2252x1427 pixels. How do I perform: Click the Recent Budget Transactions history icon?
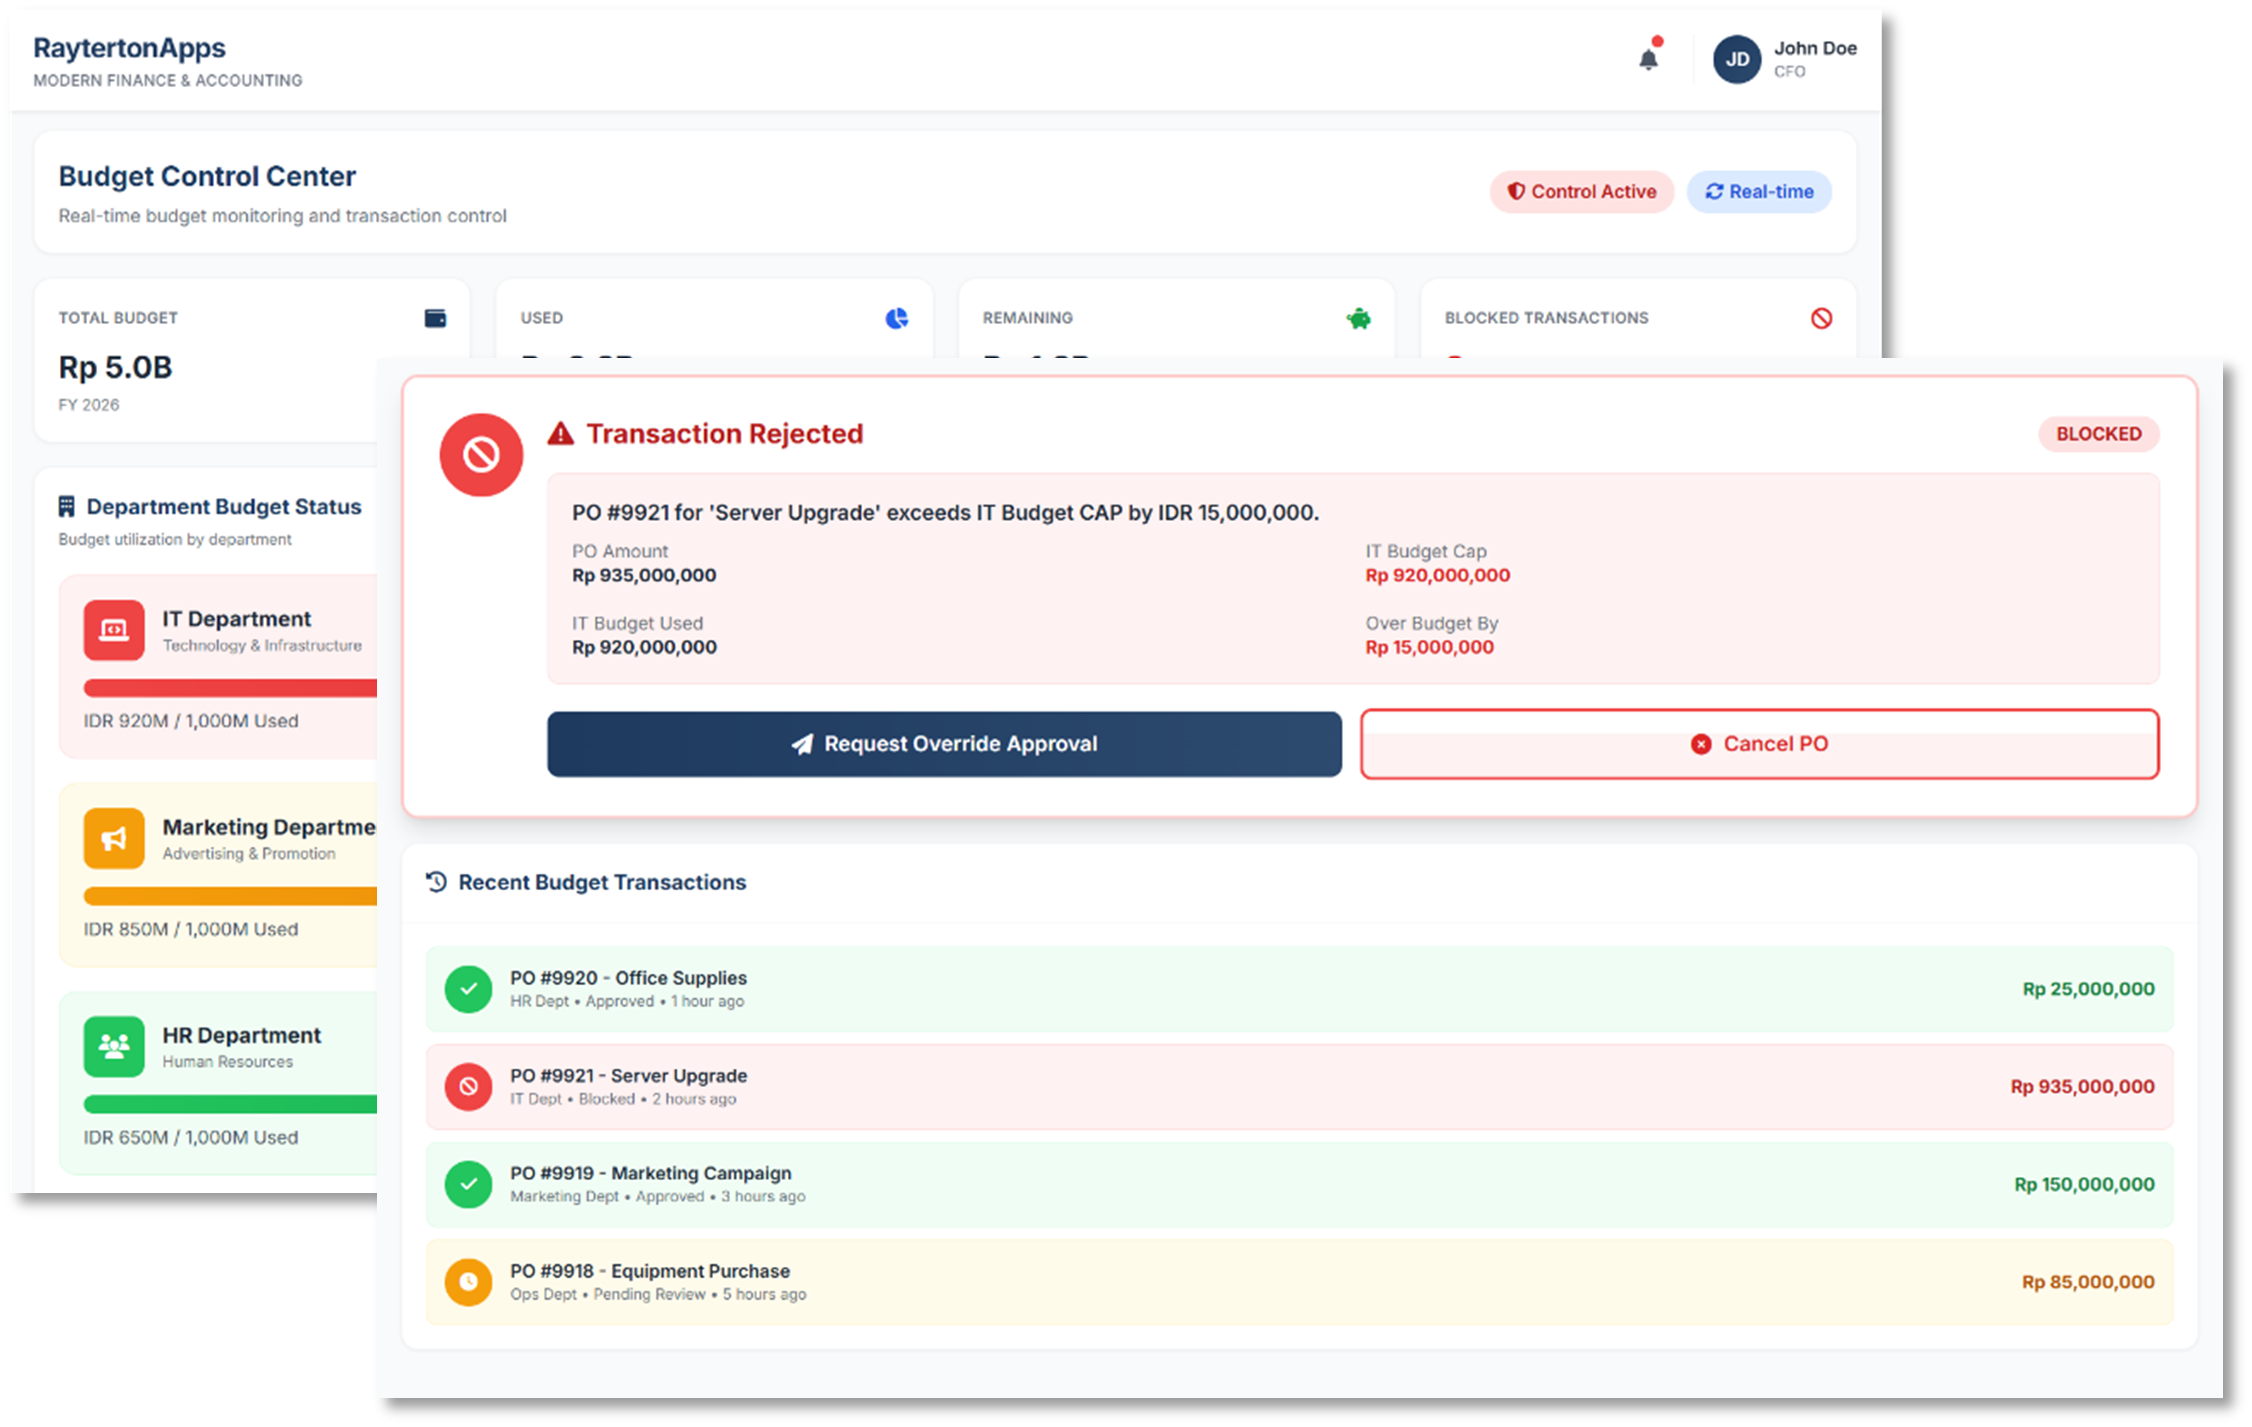436,882
